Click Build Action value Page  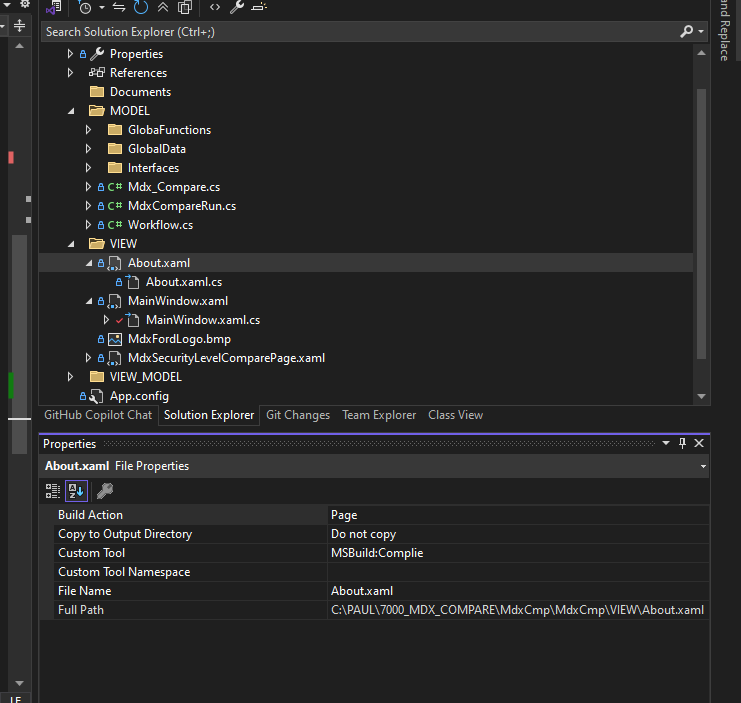coord(518,515)
